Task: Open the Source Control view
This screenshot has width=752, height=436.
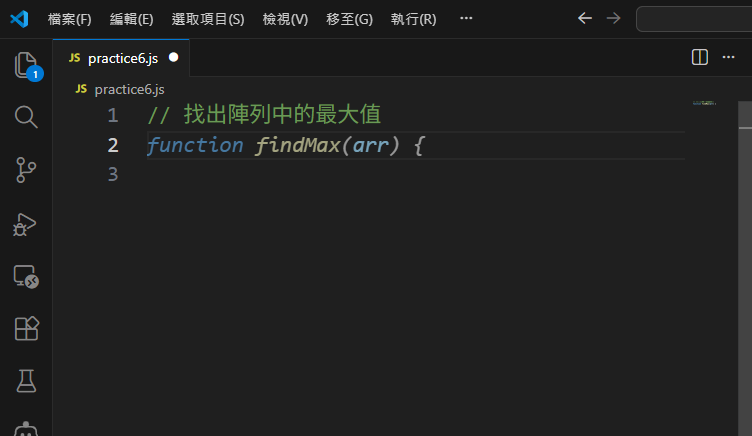Action: 26,170
